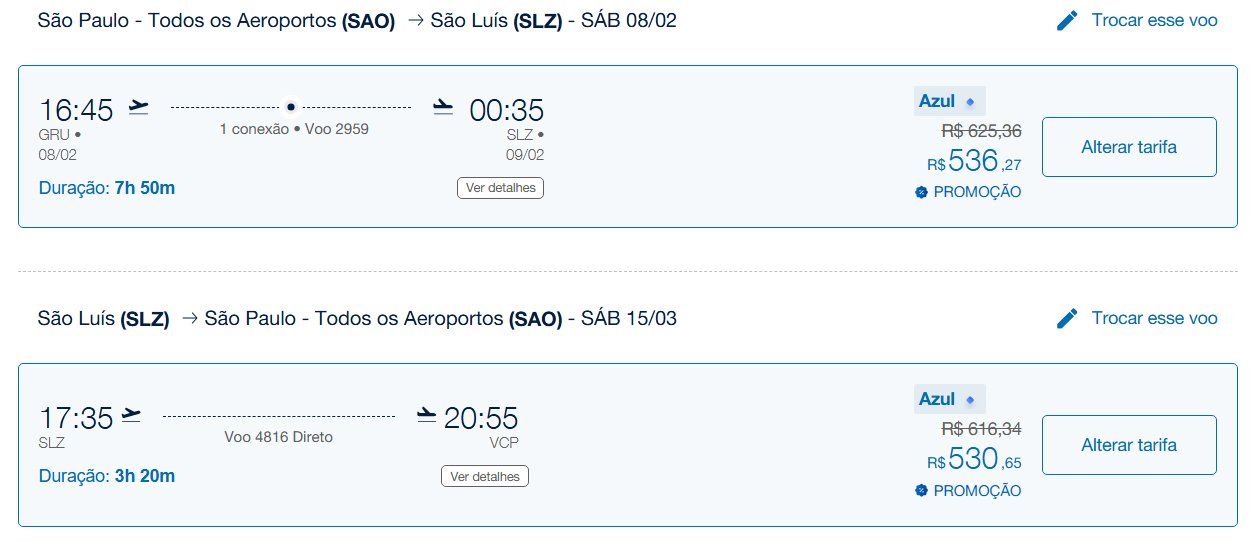This screenshot has height=542, width=1257.
Task: Click Alterar tarifa for the outbound flight
Action: [x=1129, y=147]
